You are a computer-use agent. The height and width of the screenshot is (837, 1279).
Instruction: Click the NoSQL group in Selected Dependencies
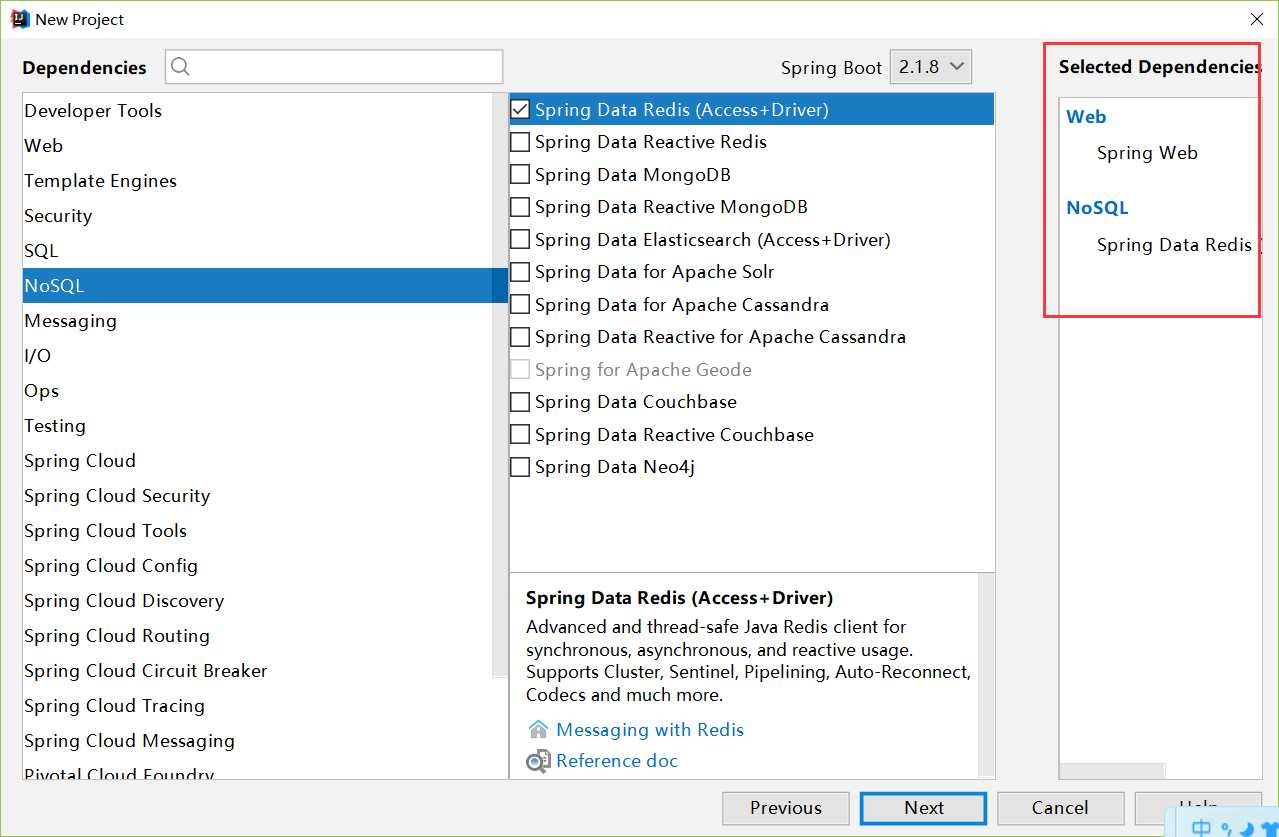[x=1097, y=208]
